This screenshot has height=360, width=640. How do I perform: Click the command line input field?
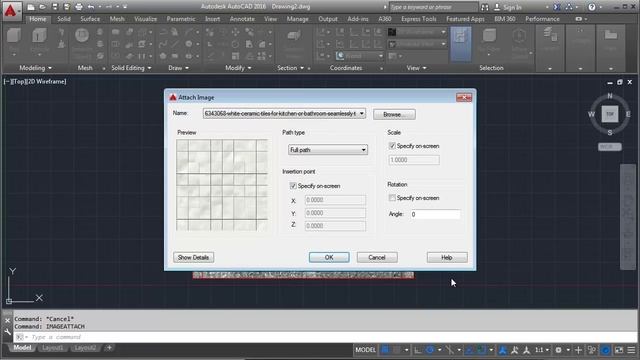point(325,337)
